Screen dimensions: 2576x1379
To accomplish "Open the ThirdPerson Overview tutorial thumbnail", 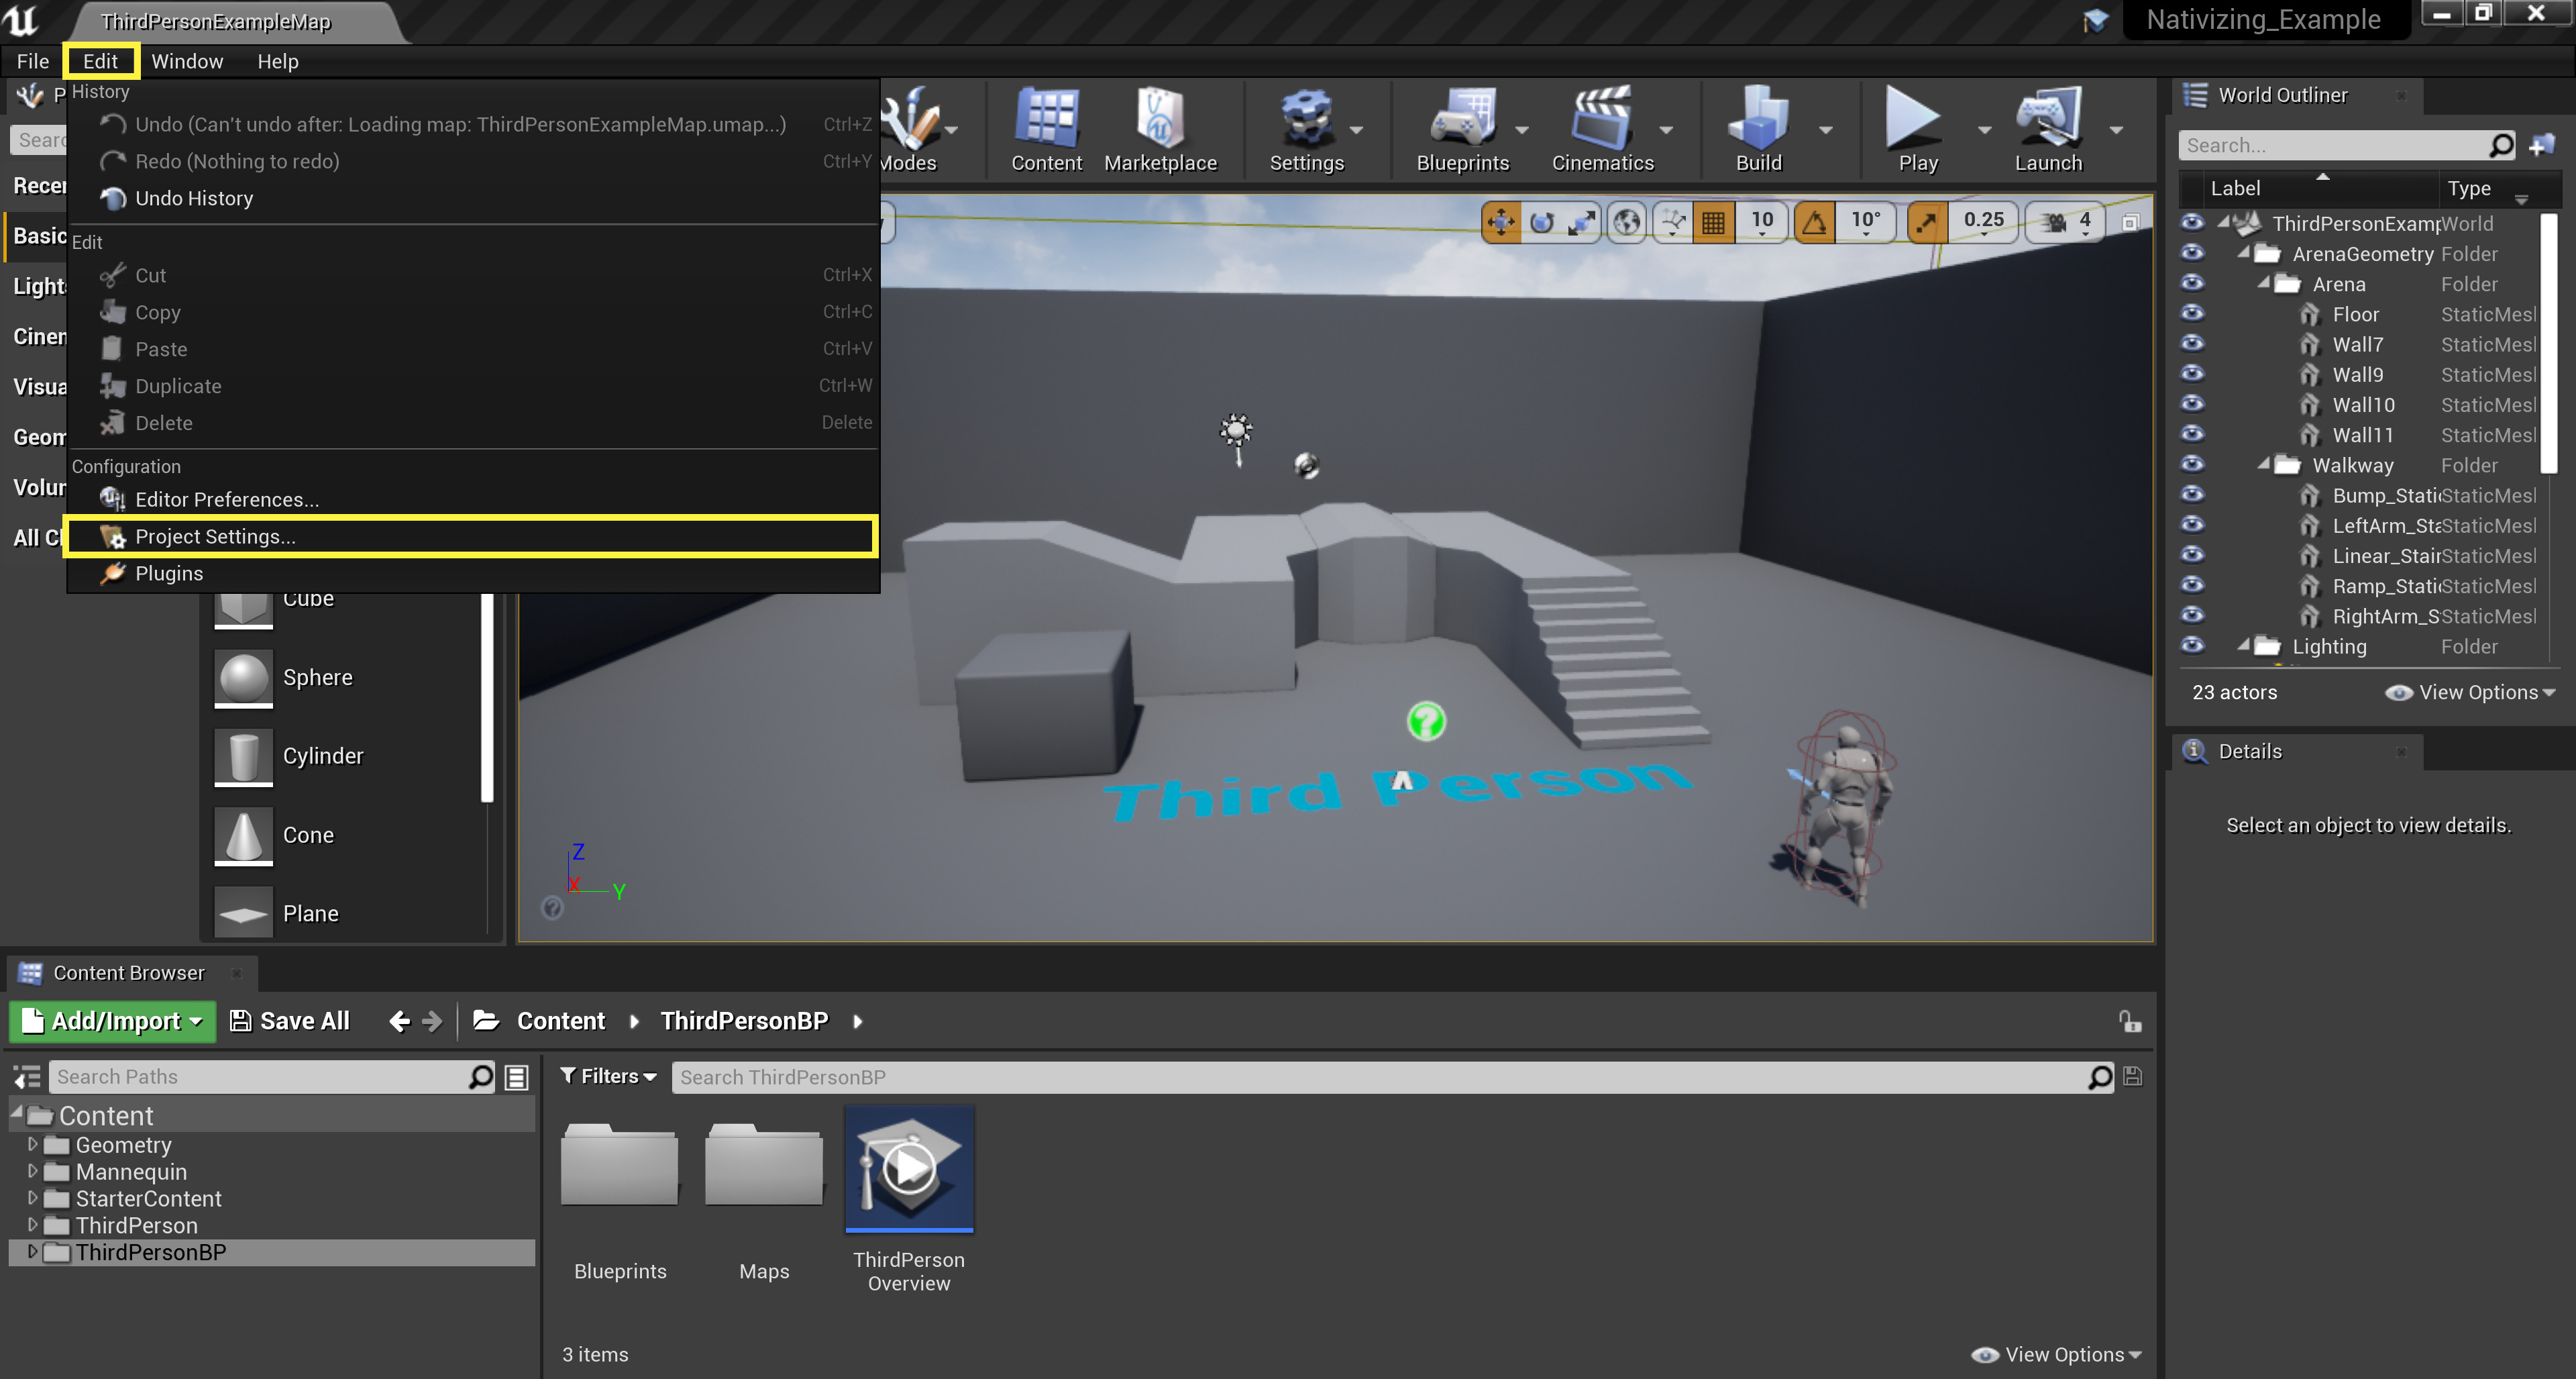I will 908,1168.
